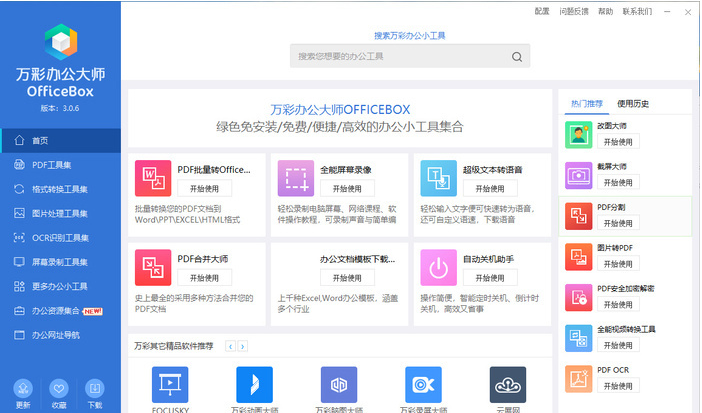The height and width of the screenshot is (413, 702).
Task: Click the 改图大师 icon in sidebar
Action: (x=578, y=134)
